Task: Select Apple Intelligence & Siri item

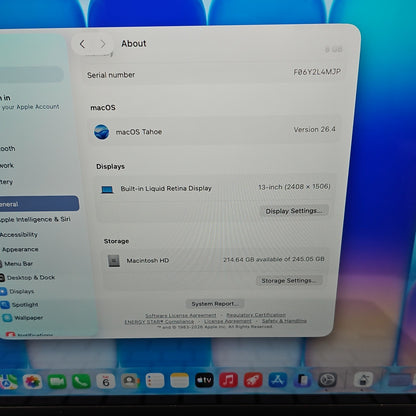Action: [35, 219]
